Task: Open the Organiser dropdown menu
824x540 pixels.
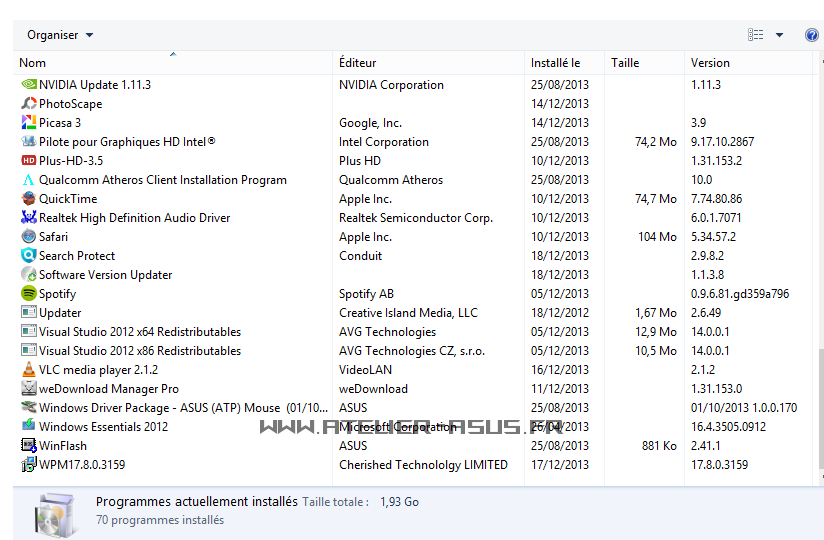Action: (60, 35)
